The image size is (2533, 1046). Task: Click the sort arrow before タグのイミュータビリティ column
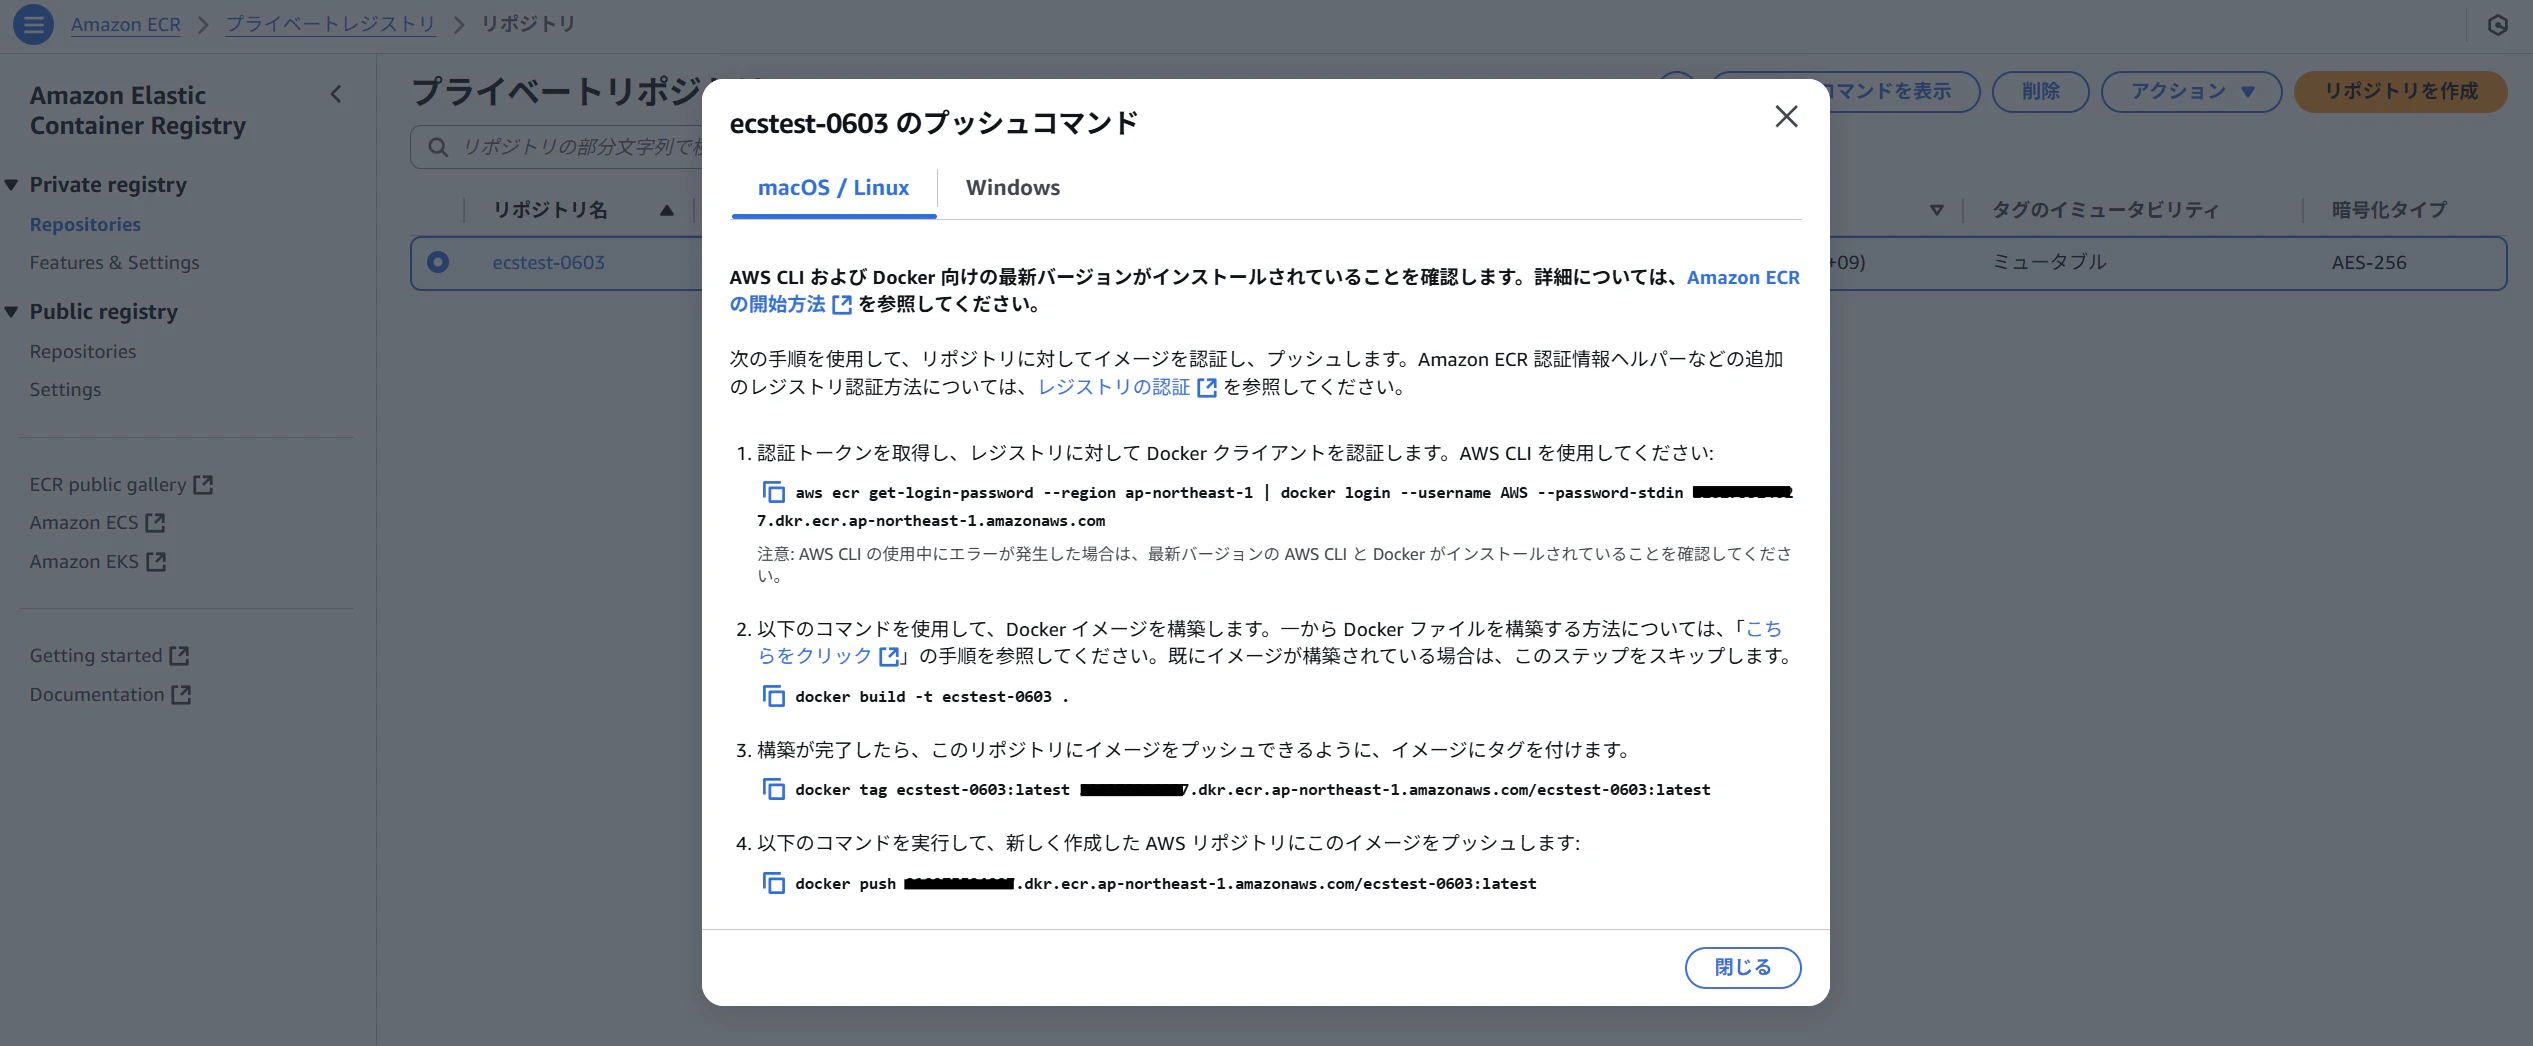tap(1937, 210)
